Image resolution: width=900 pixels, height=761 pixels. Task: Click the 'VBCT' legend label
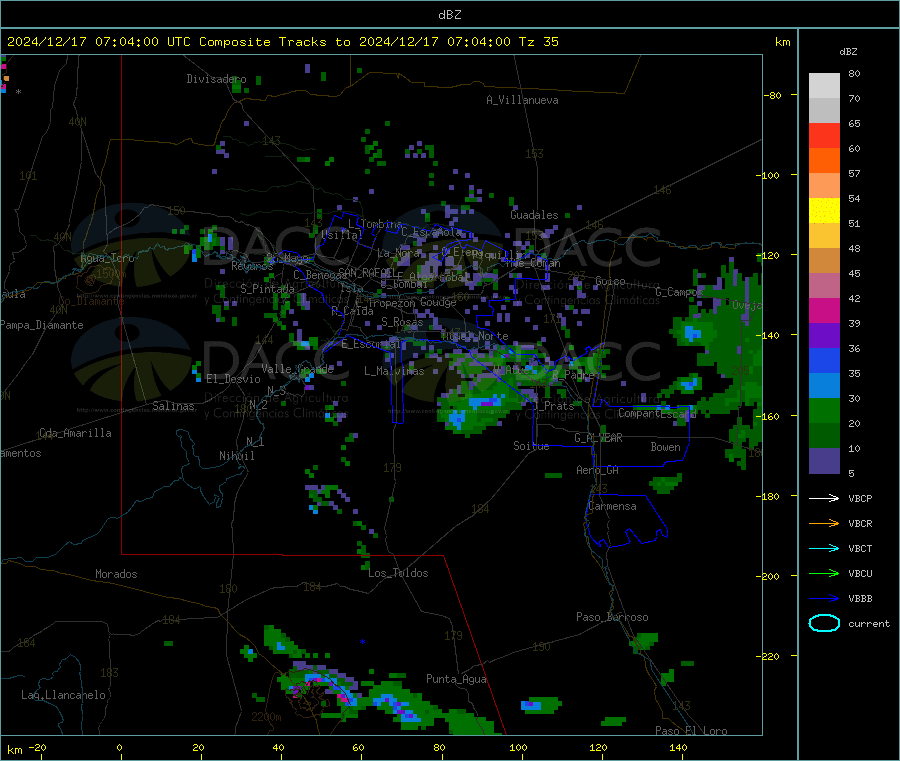(x=860, y=549)
